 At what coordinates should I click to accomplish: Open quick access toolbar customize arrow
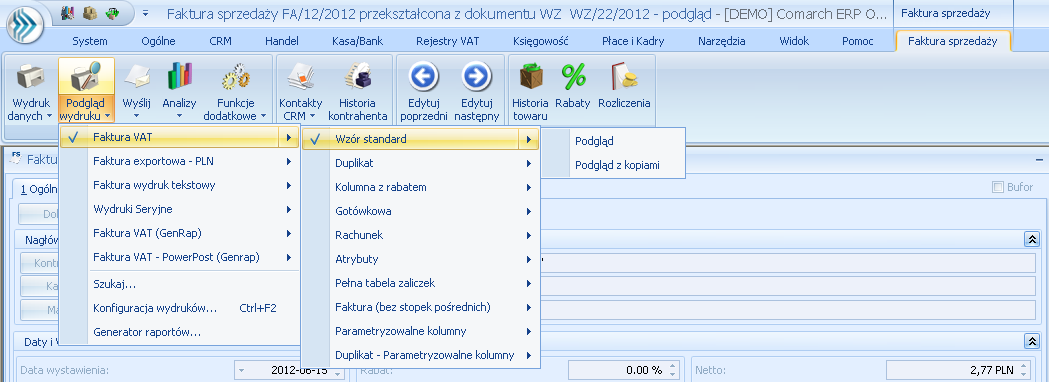(146, 13)
